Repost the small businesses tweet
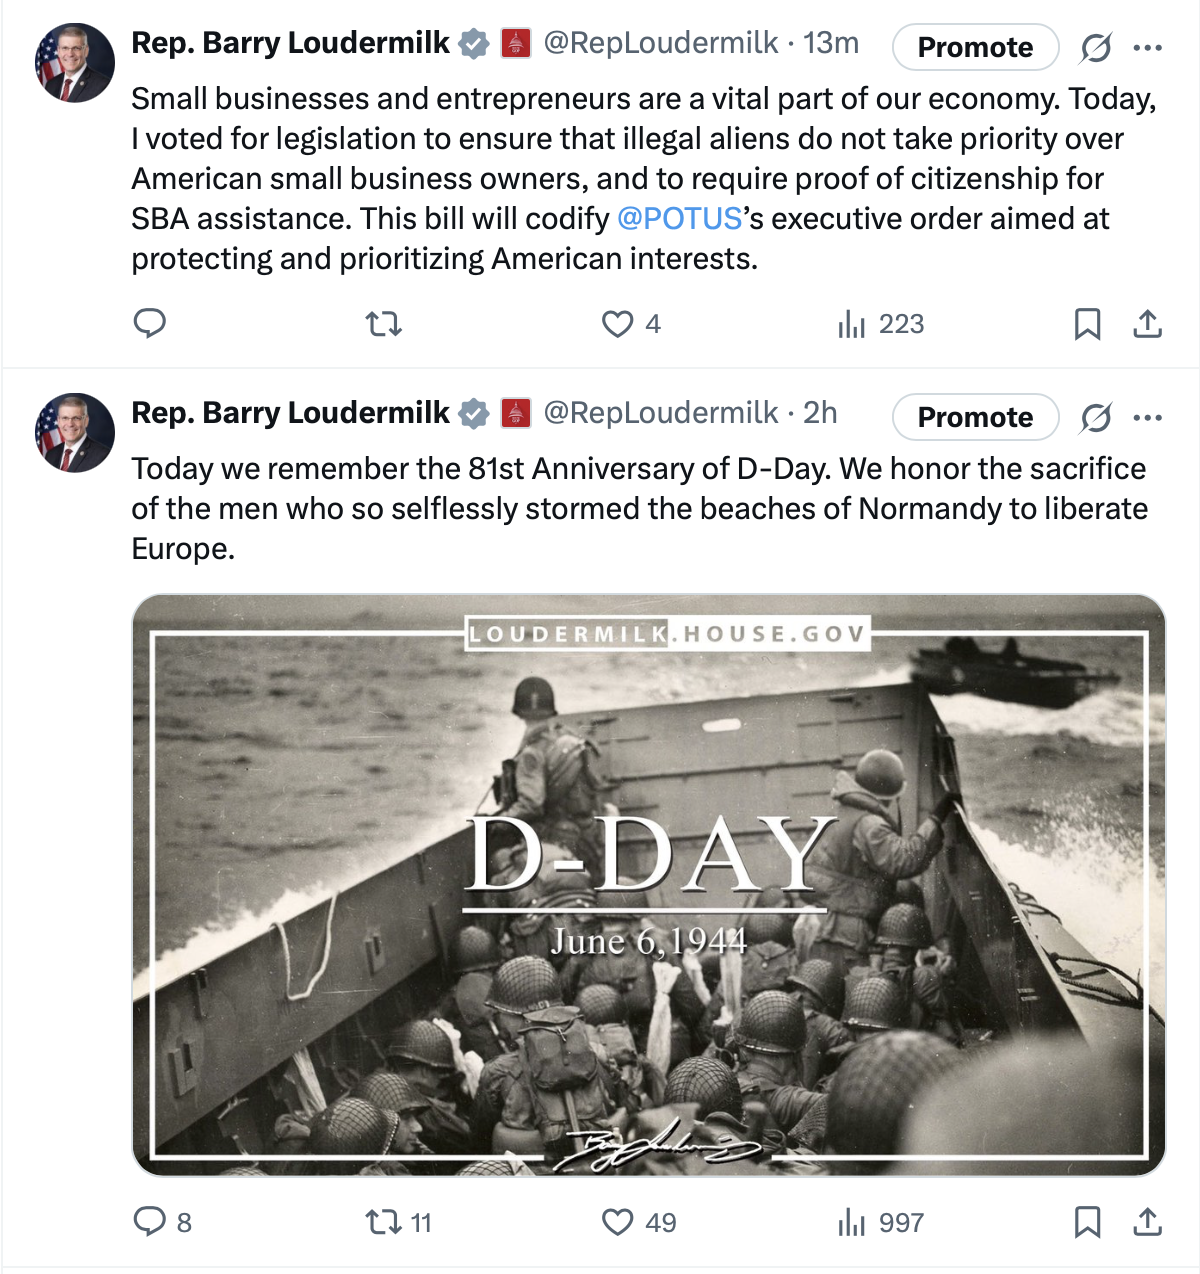 (384, 324)
